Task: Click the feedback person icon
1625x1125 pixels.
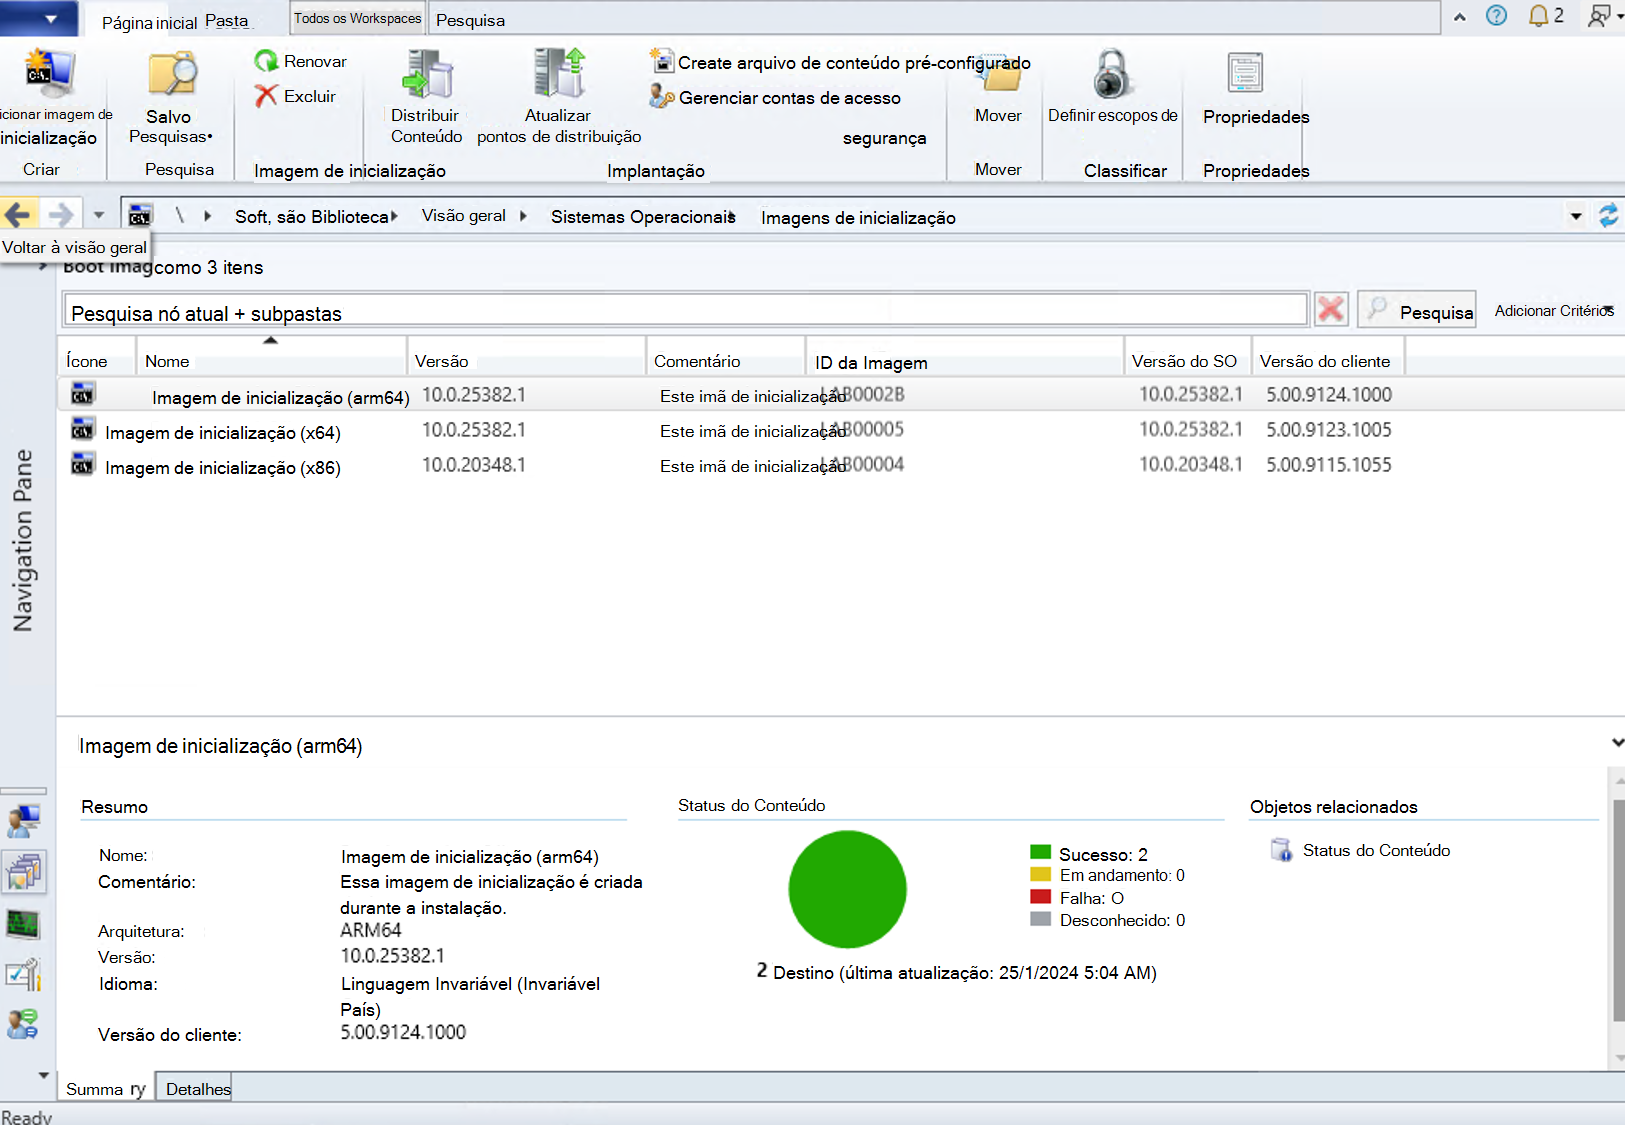Action: point(1601,16)
